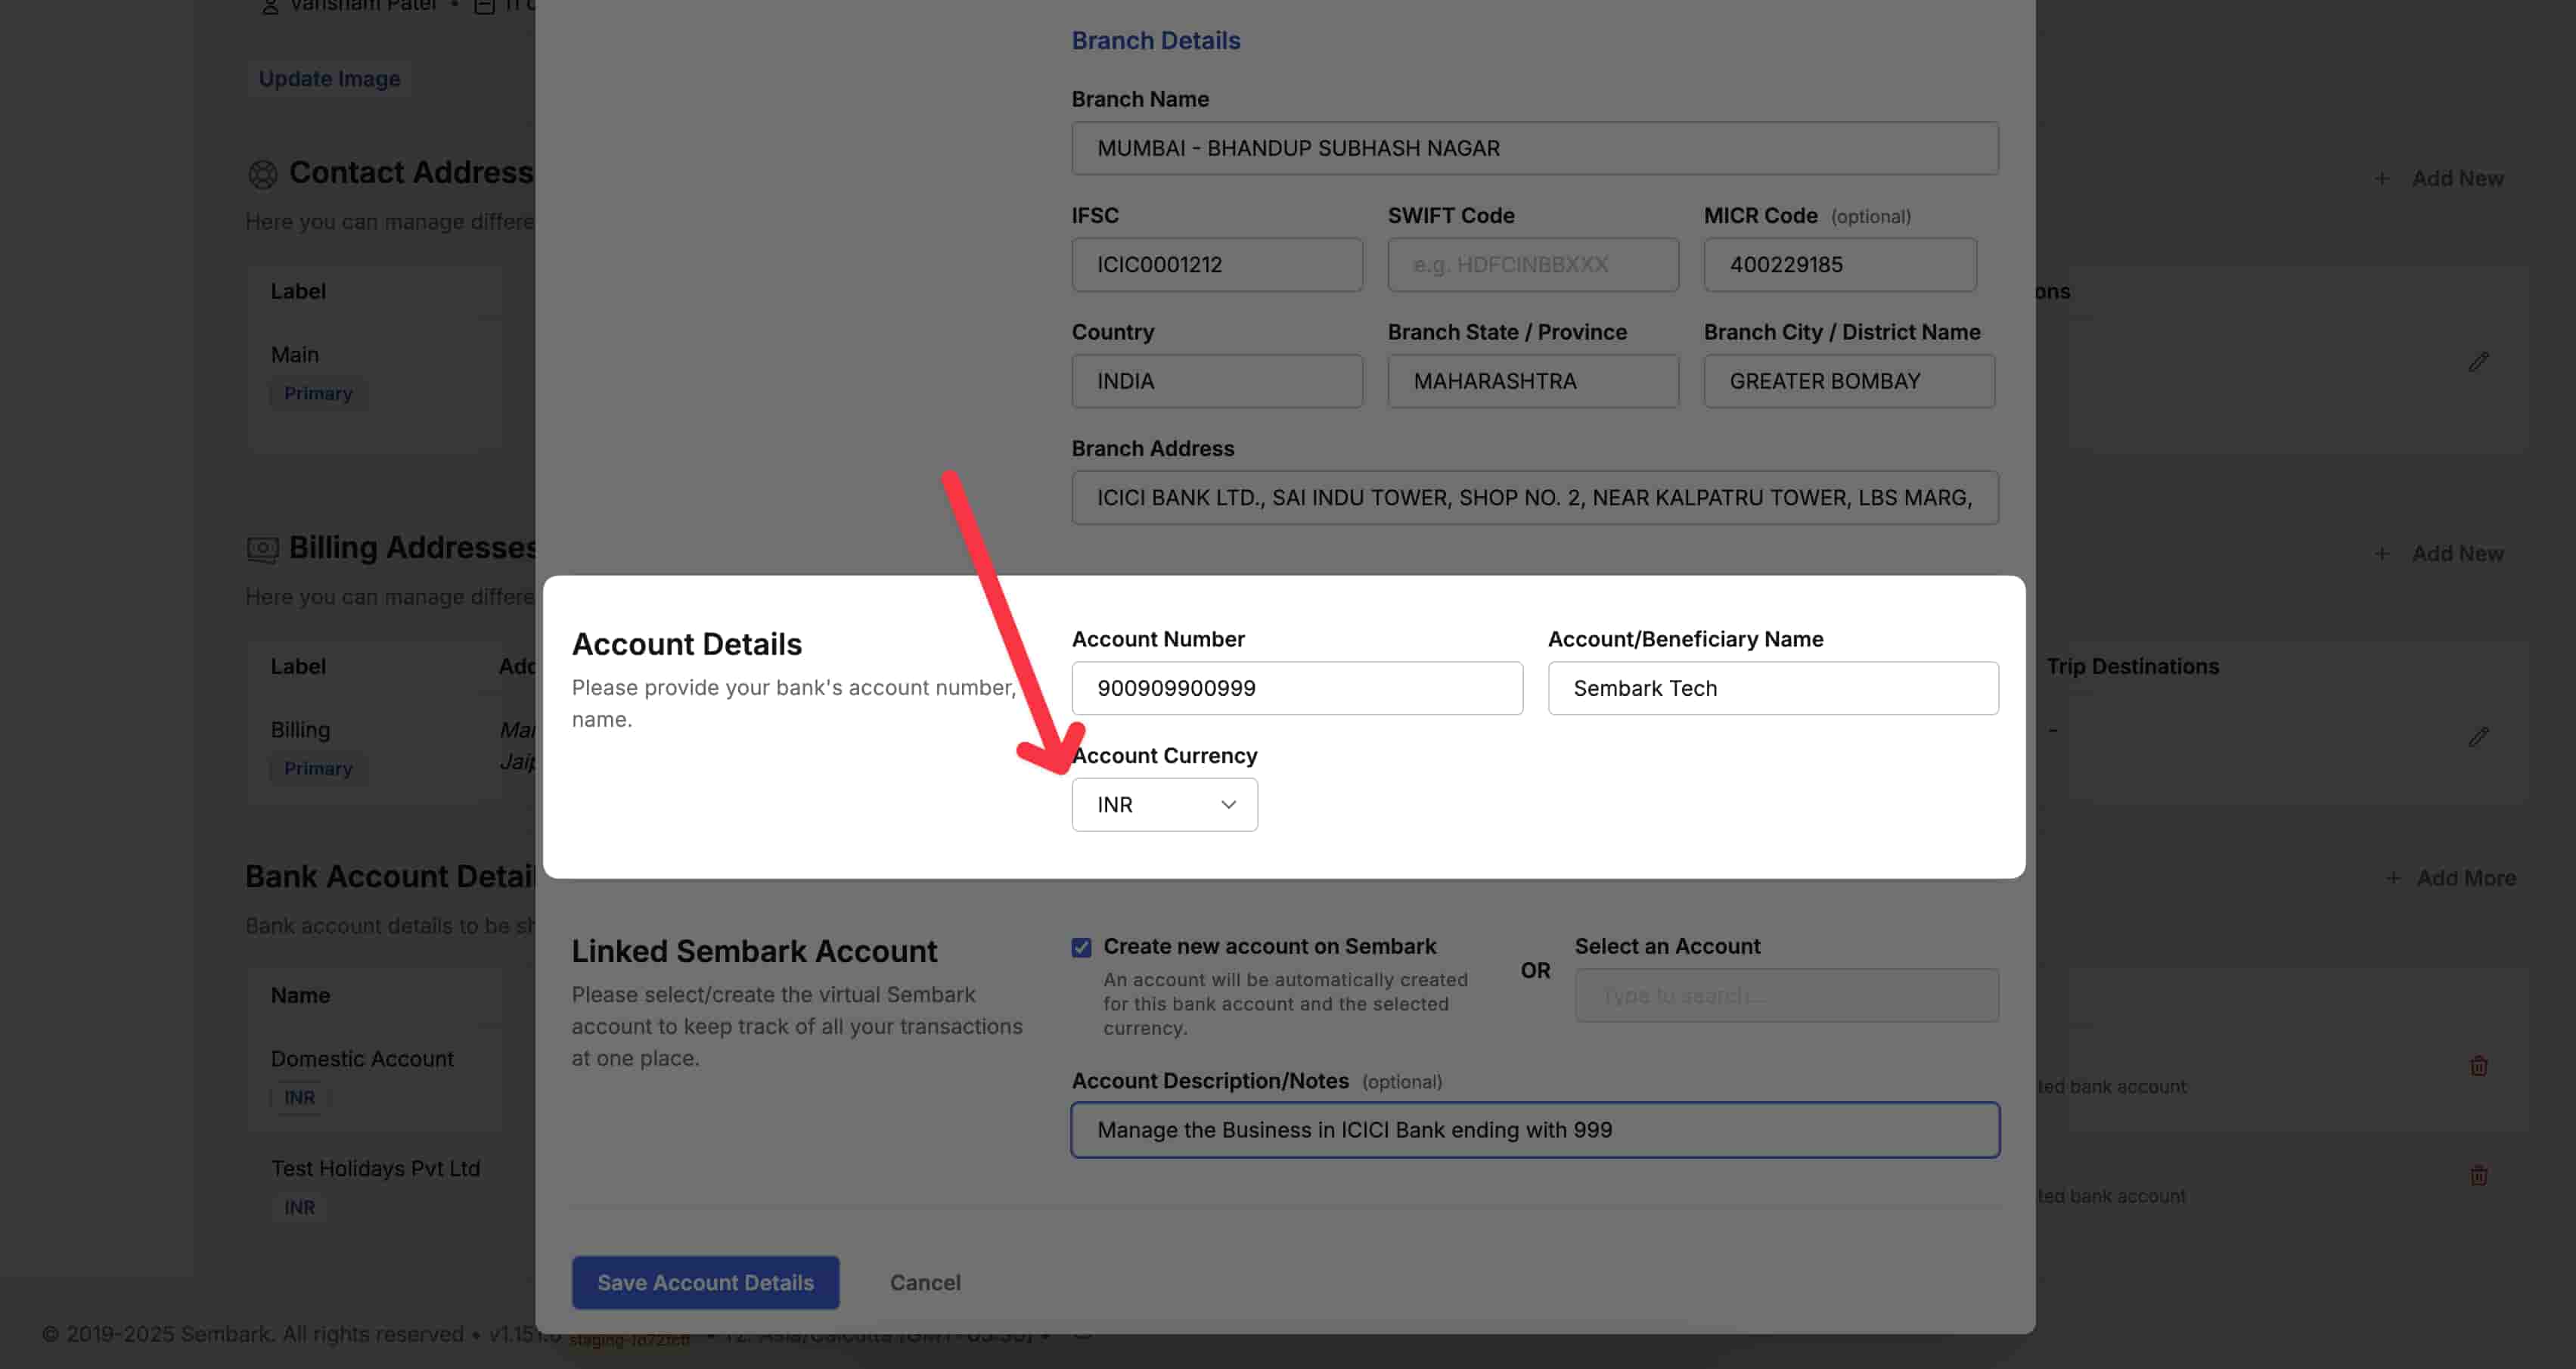
Task: Click the plus icon next to Add More
Action: point(2393,877)
